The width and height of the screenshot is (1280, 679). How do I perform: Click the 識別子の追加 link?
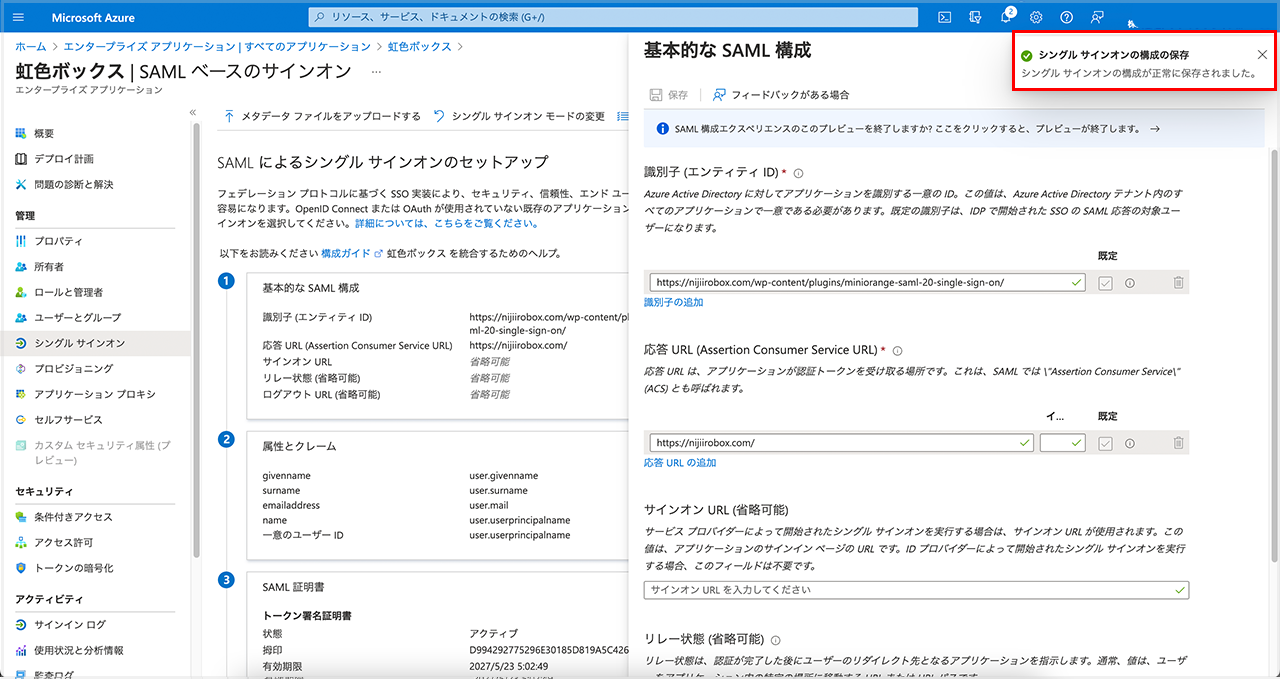(x=673, y=302)
